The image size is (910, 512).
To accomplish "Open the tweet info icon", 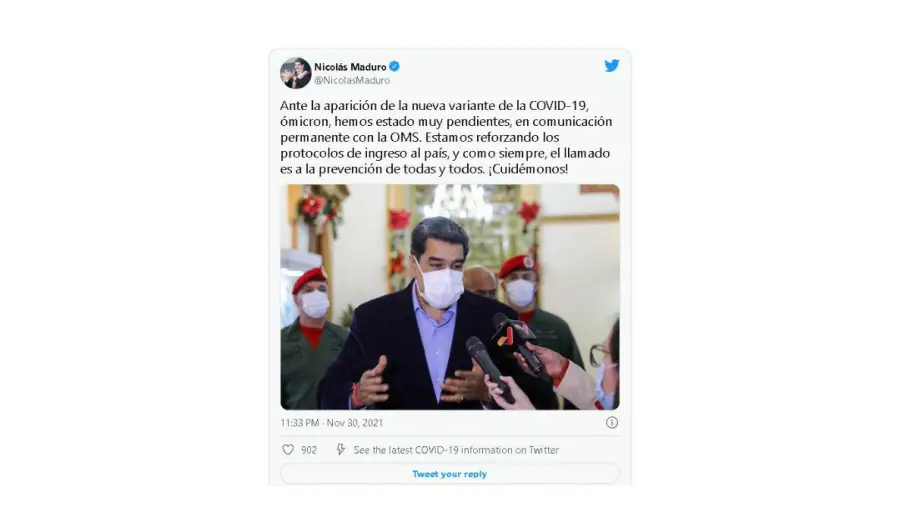I will (612, 423).
